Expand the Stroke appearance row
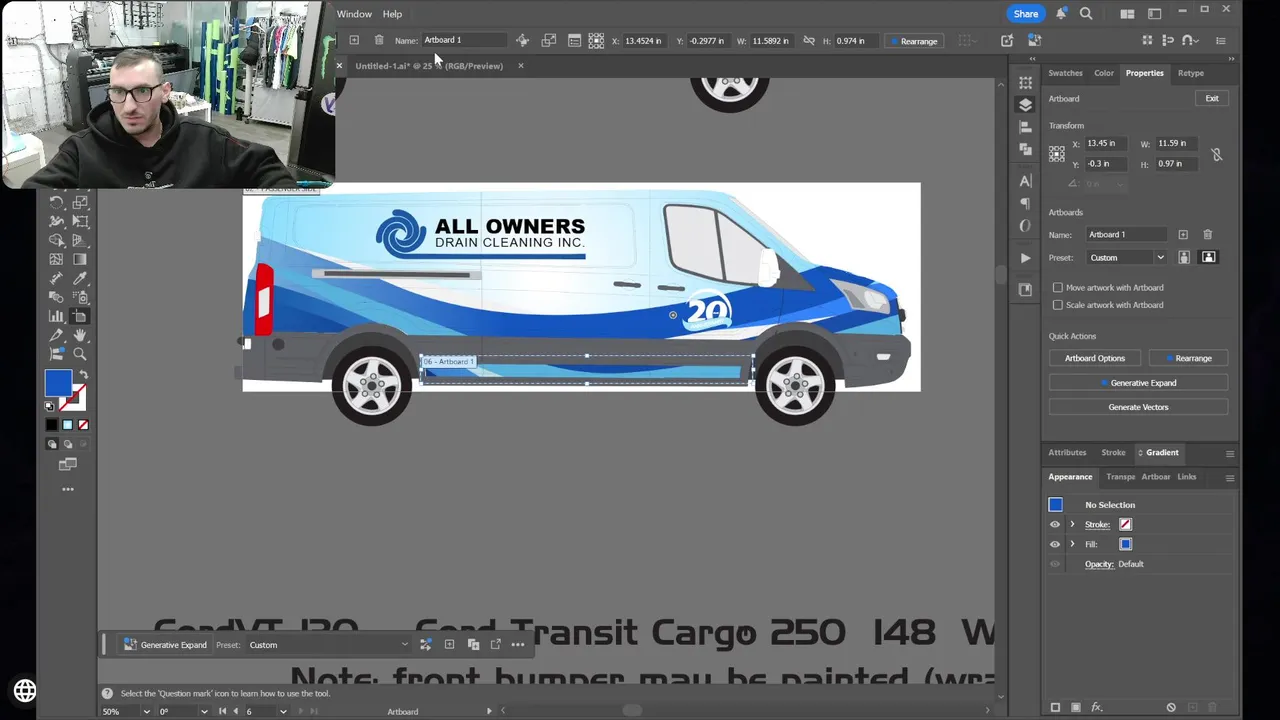Image resolution: width=1280 pixels, height=720 pixels. [x=1072, y=524]
